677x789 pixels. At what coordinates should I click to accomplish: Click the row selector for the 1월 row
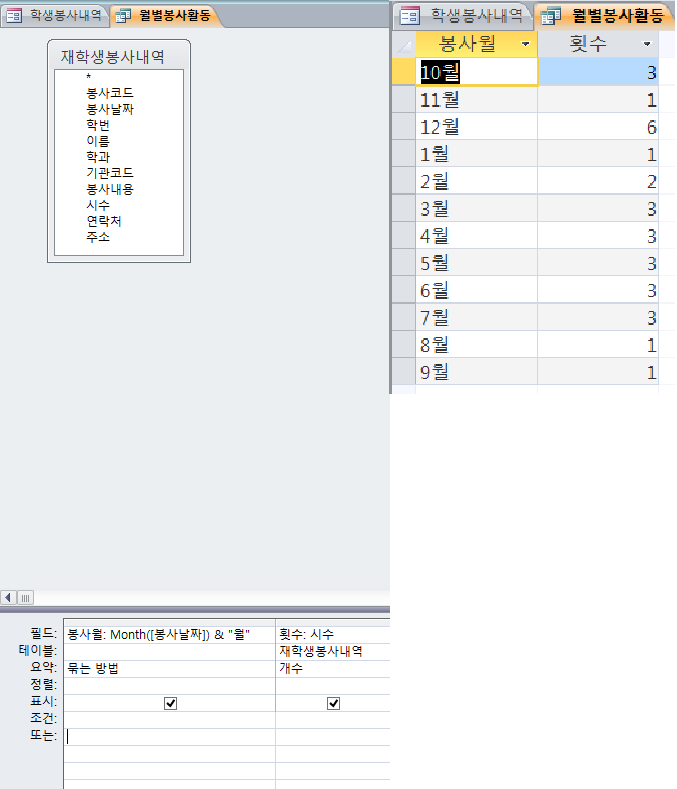(403, 155)
